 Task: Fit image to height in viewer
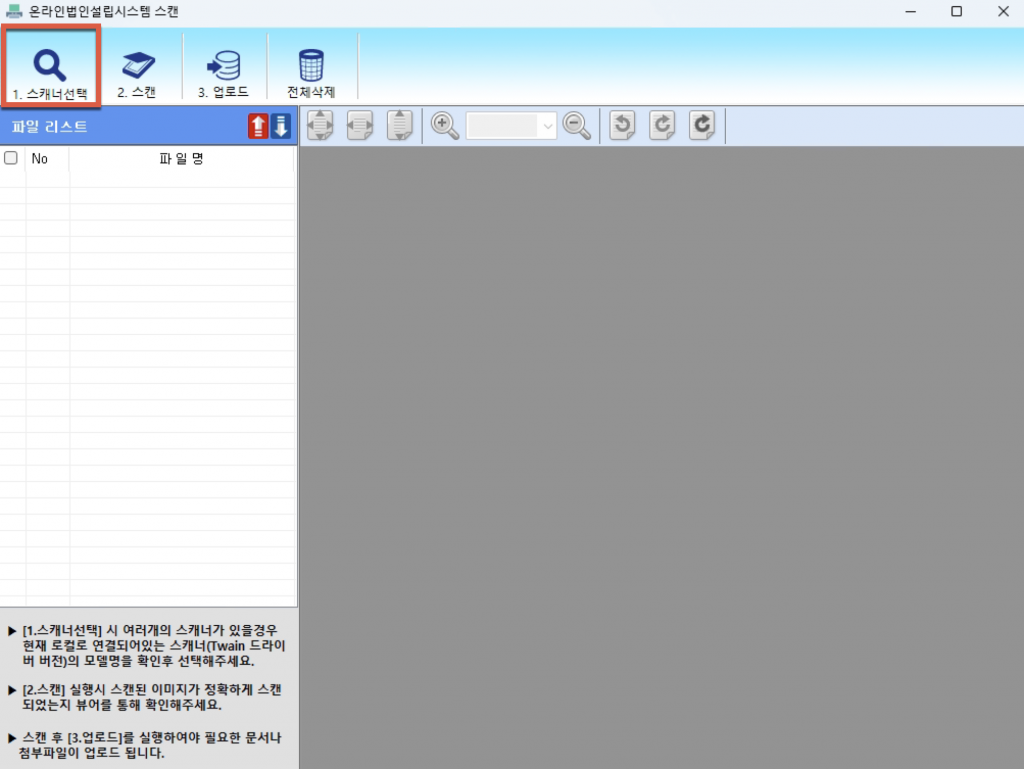pos(400,125)
